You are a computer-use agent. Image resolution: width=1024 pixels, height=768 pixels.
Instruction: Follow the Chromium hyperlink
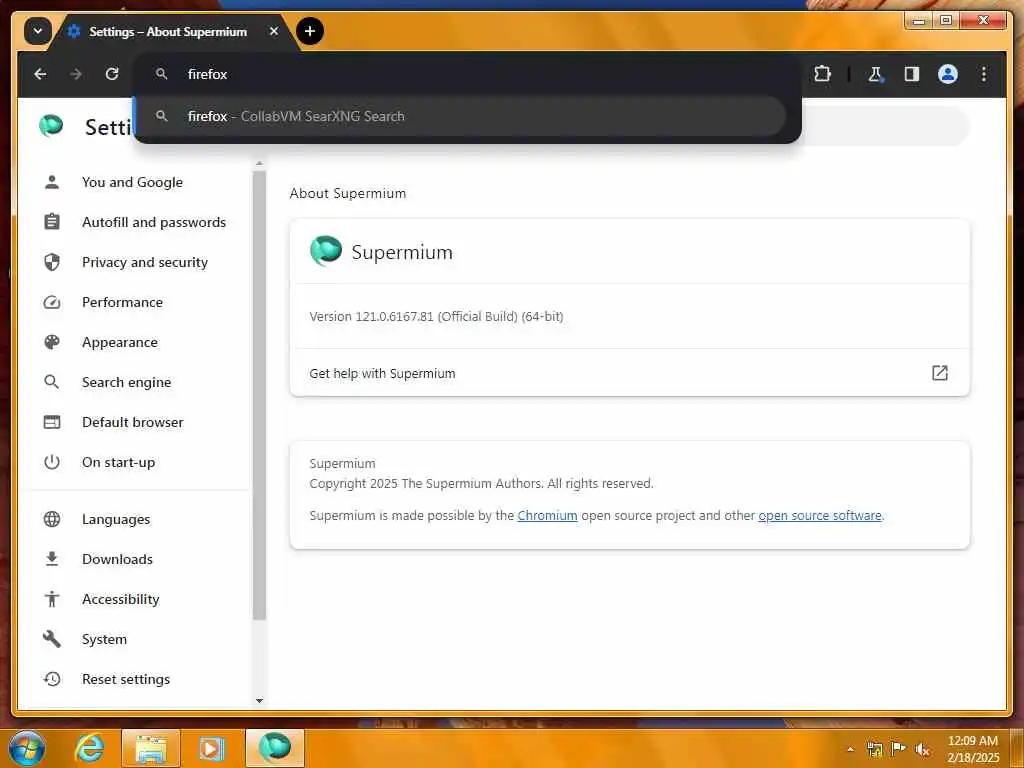click(x=547, y=515)
